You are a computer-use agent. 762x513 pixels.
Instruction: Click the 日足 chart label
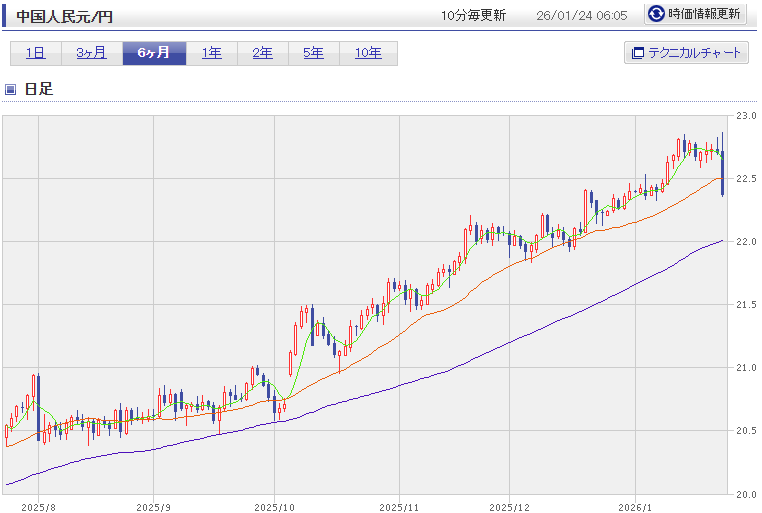(x=39, y=89)
